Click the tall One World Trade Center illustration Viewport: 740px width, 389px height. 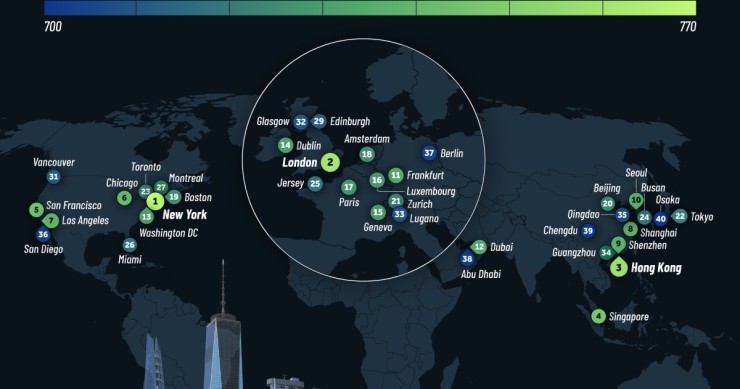[223, 326]
